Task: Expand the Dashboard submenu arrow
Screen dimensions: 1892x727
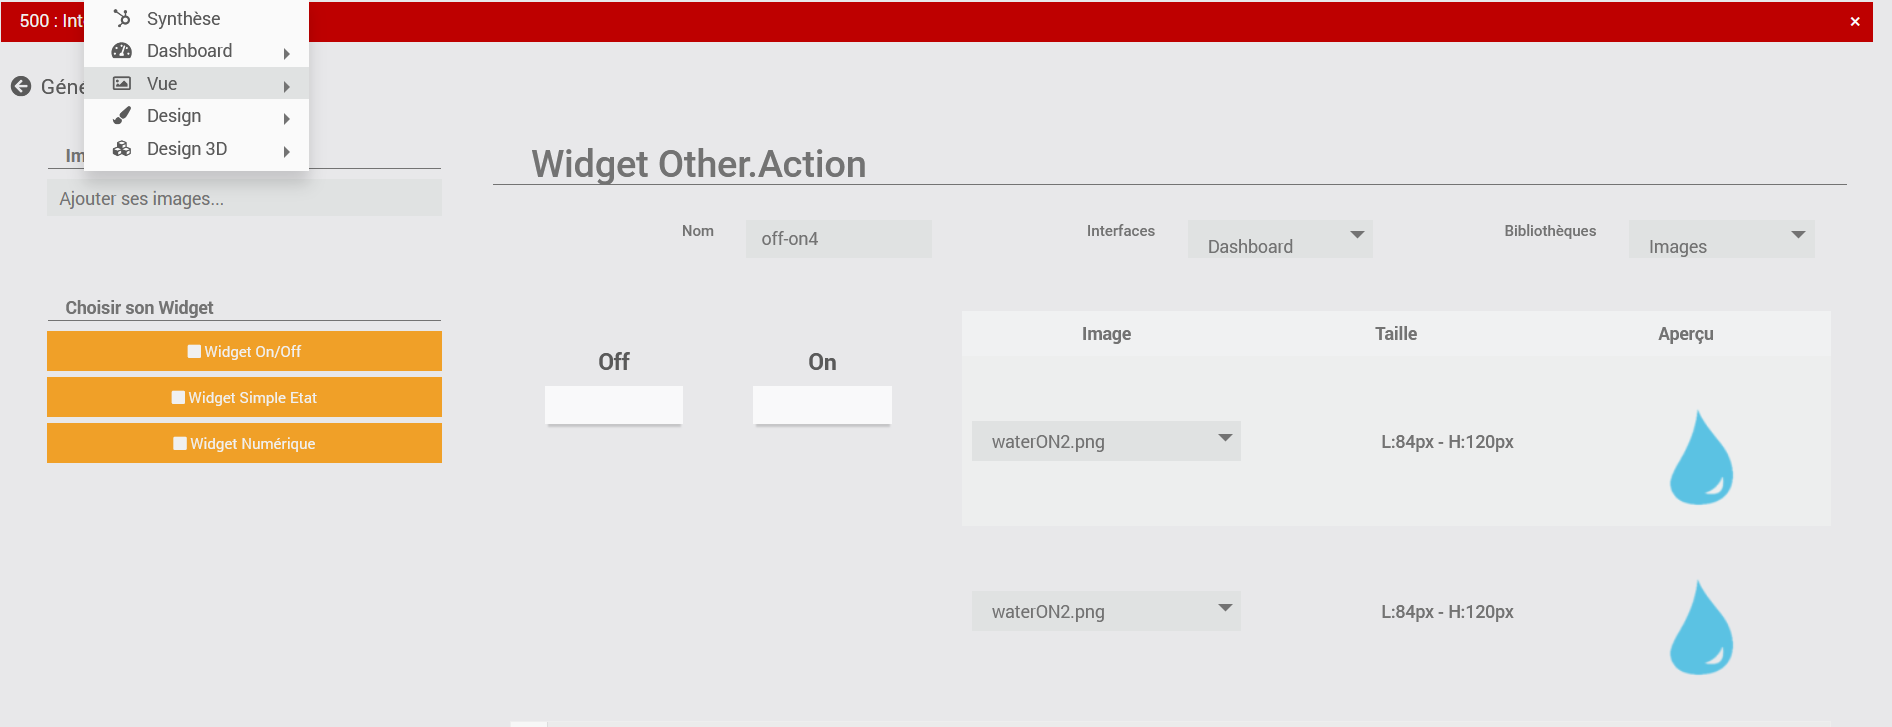Action: (287, 54)
